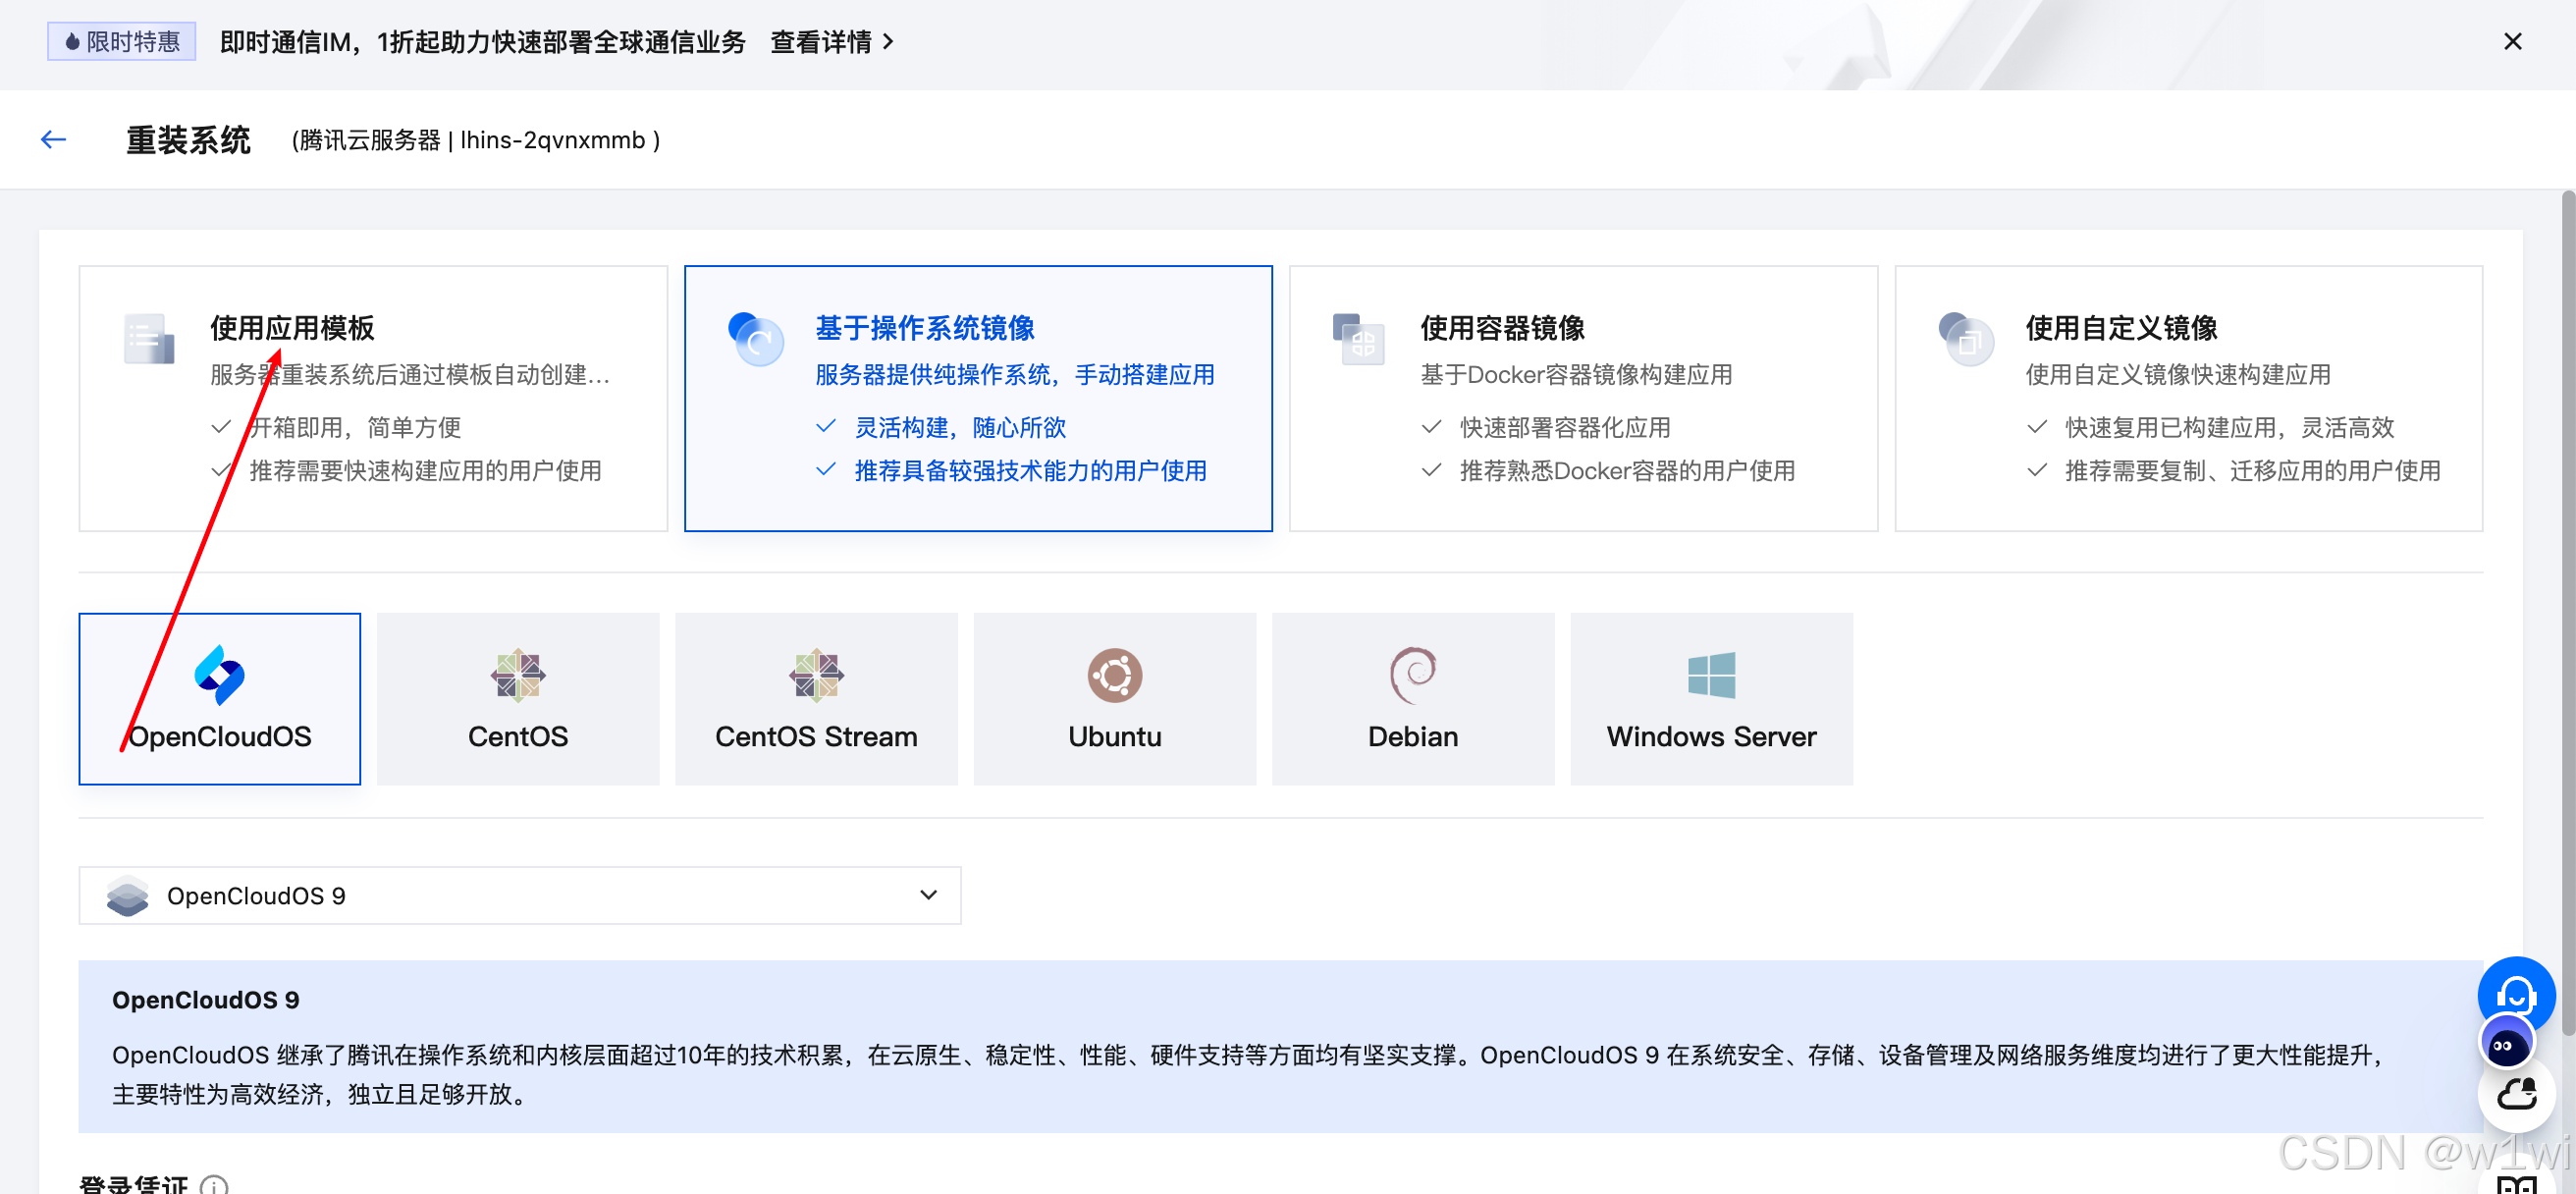Screen dimensions: 2576x1194
Task: Select the 使用应用模板 option card
Action: tap(373, 398)
